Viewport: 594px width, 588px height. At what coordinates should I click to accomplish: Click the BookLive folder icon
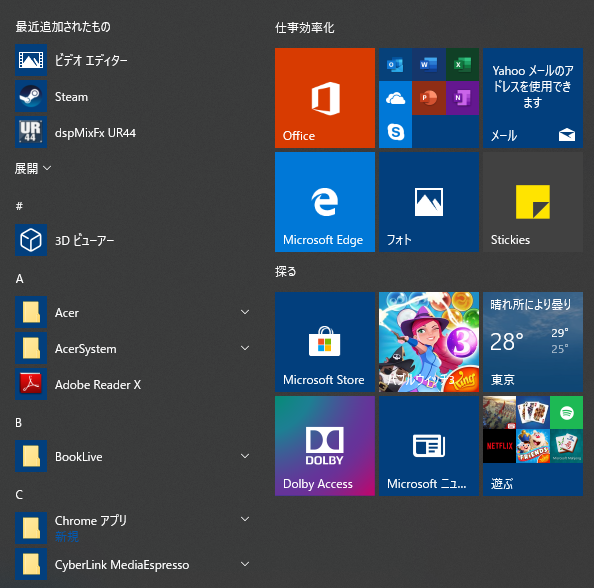pos(31,456)
